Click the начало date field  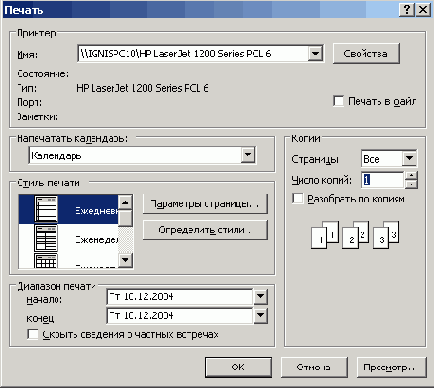coord(180,297)
